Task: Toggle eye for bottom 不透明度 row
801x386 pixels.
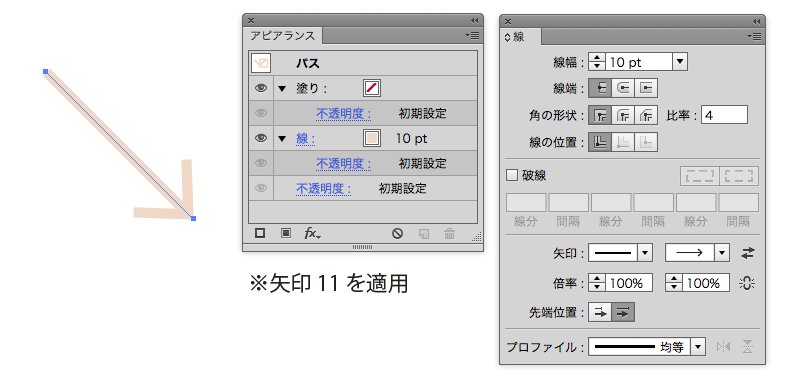Action: click(261, 188)
